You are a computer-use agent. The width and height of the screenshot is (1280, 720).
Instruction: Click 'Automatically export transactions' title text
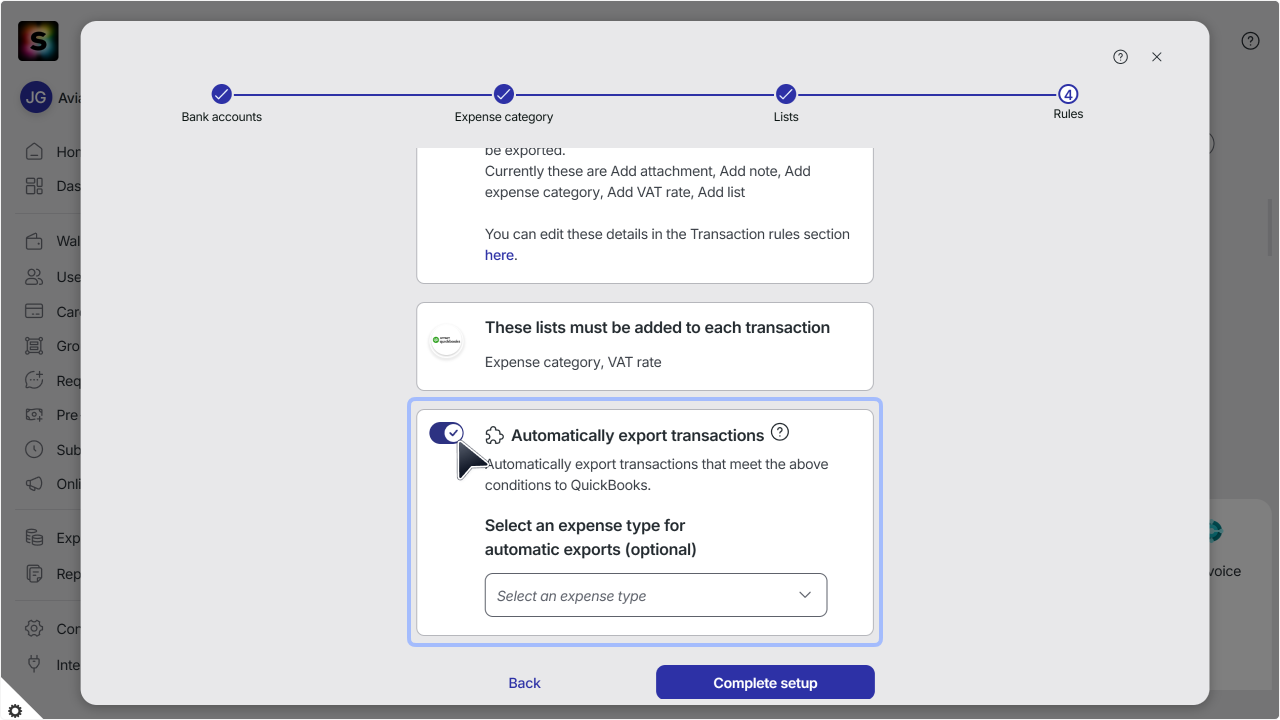(637, 435)
